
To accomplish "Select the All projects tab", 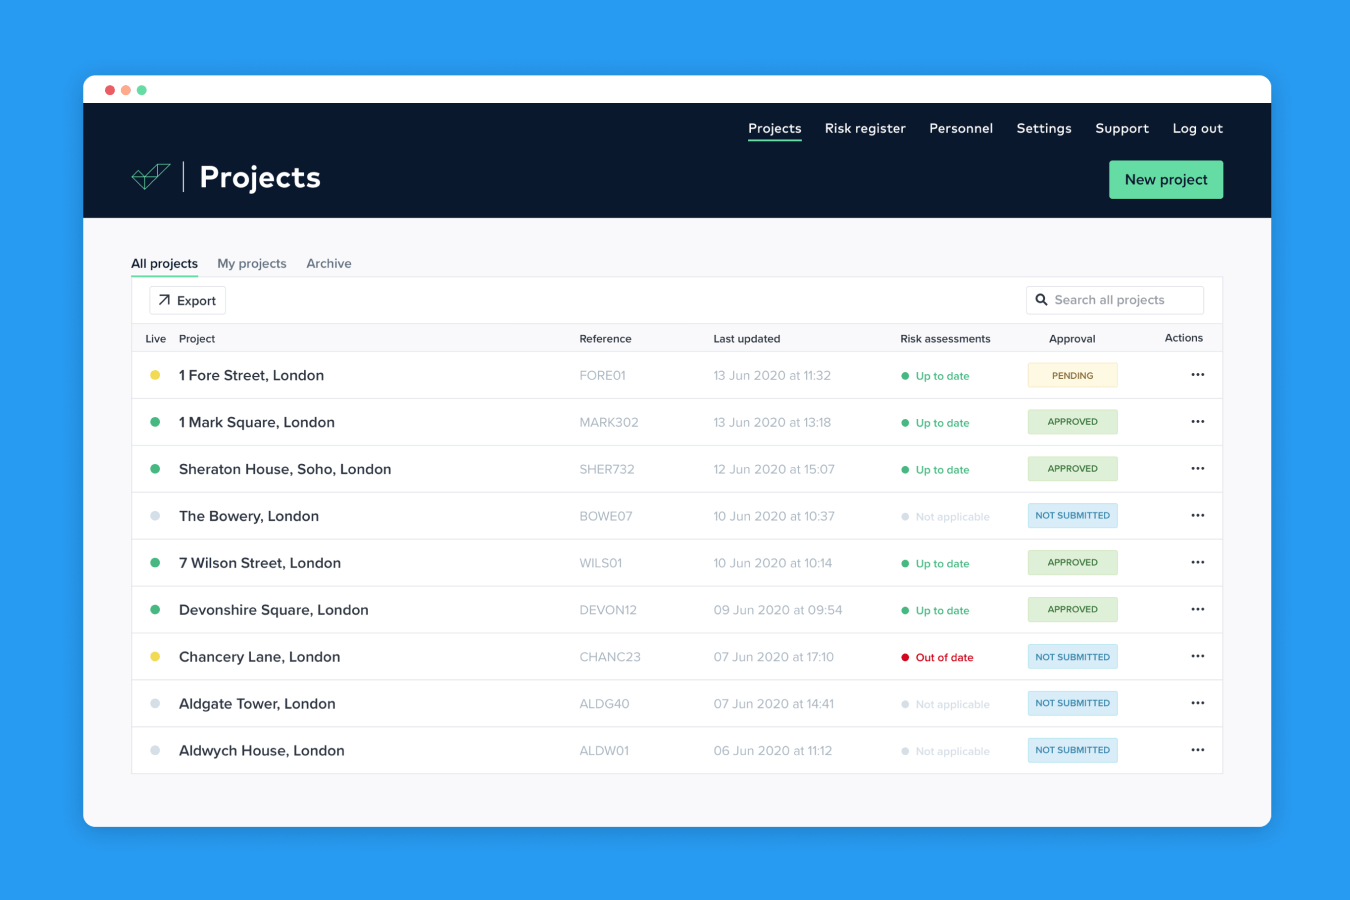I will click(x=164, y=264).
